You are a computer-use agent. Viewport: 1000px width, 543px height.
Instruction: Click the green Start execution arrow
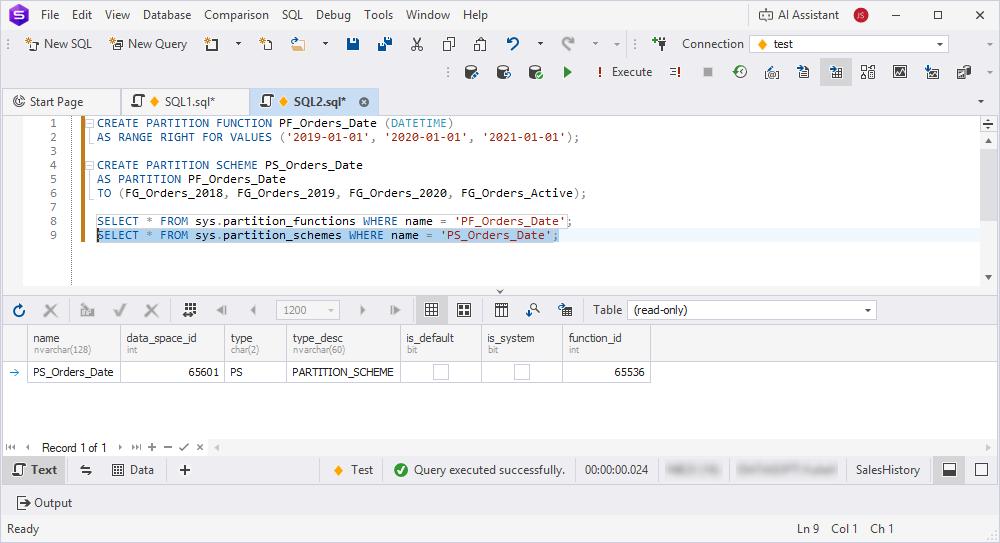point(567,72)
